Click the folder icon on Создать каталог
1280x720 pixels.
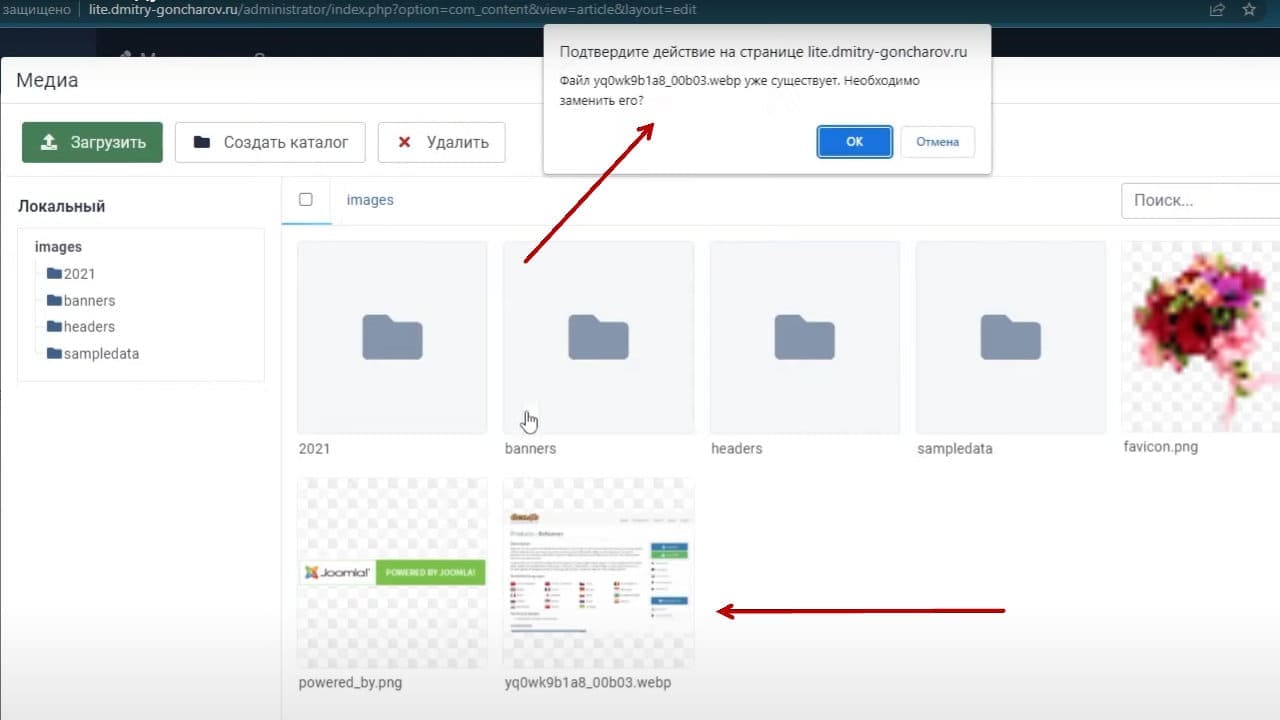click(202, 142)
